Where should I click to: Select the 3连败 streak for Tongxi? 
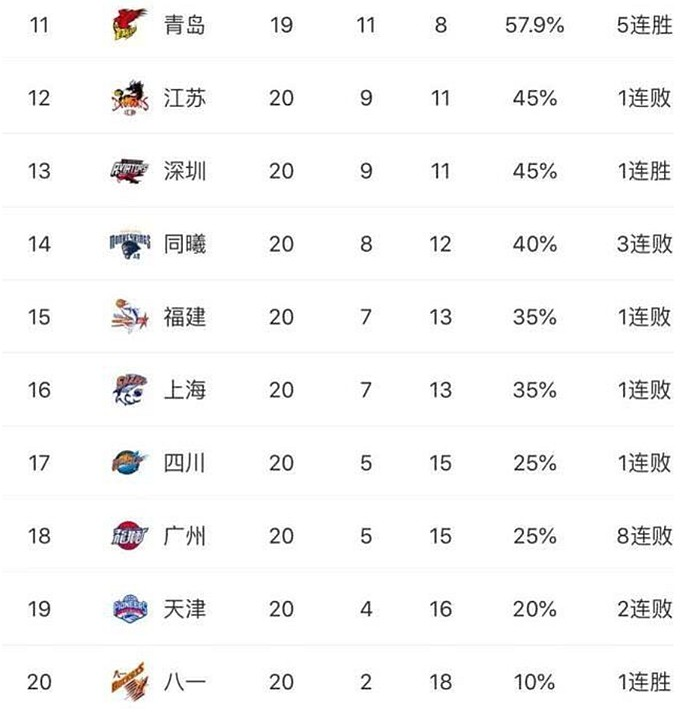[645, 244]
